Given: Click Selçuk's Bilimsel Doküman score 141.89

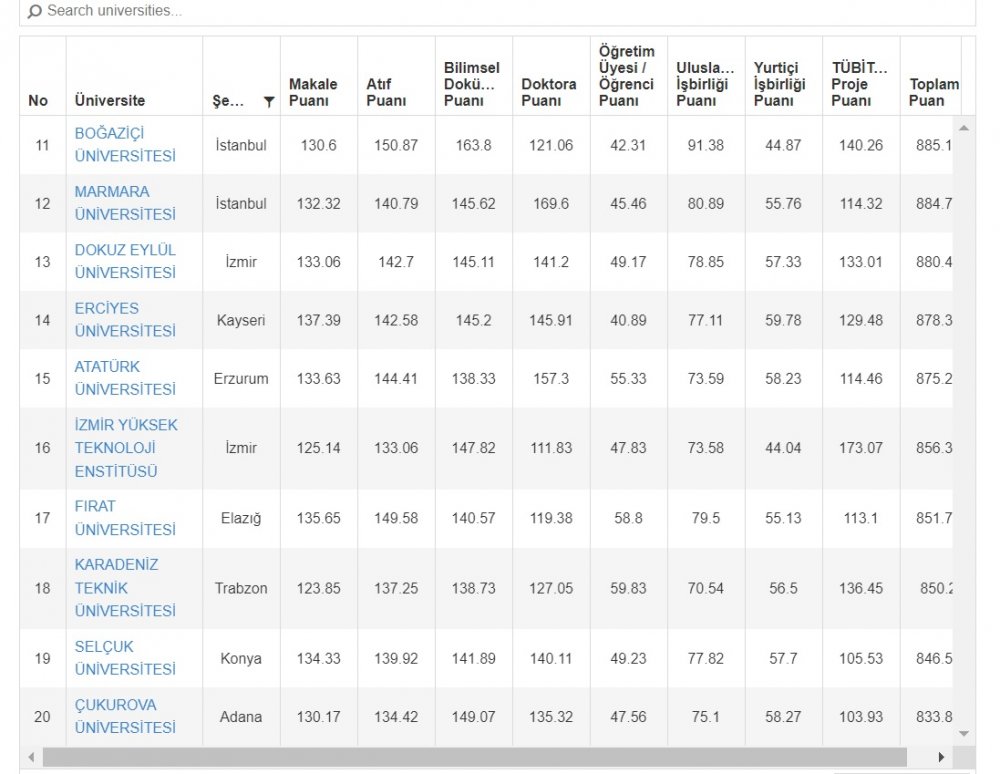Looking at the screenshot, I should pos(473,659).
